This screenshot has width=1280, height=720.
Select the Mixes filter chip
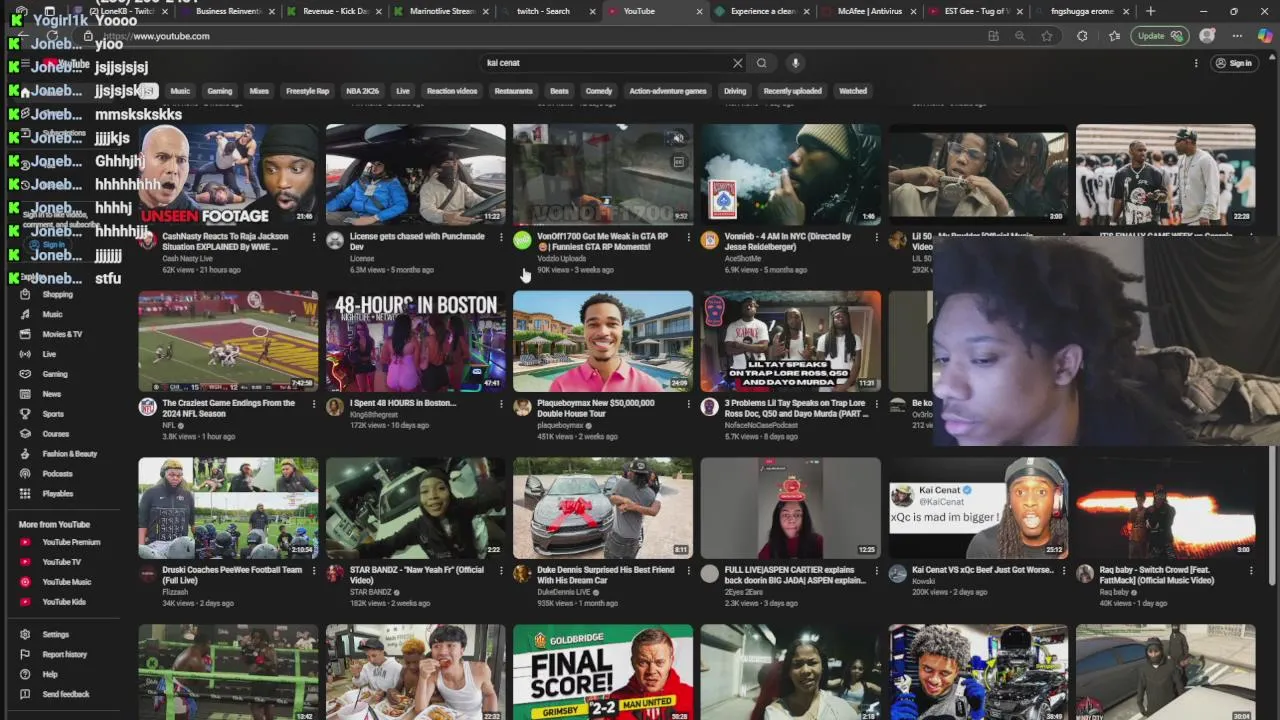click(x=259, y=91)
